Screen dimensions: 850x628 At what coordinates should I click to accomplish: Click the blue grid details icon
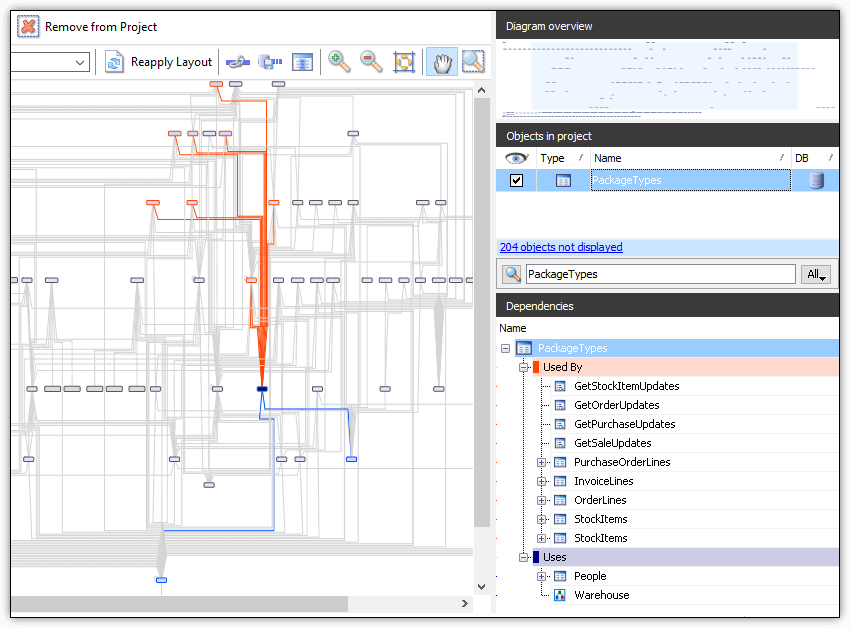[302, 61]
